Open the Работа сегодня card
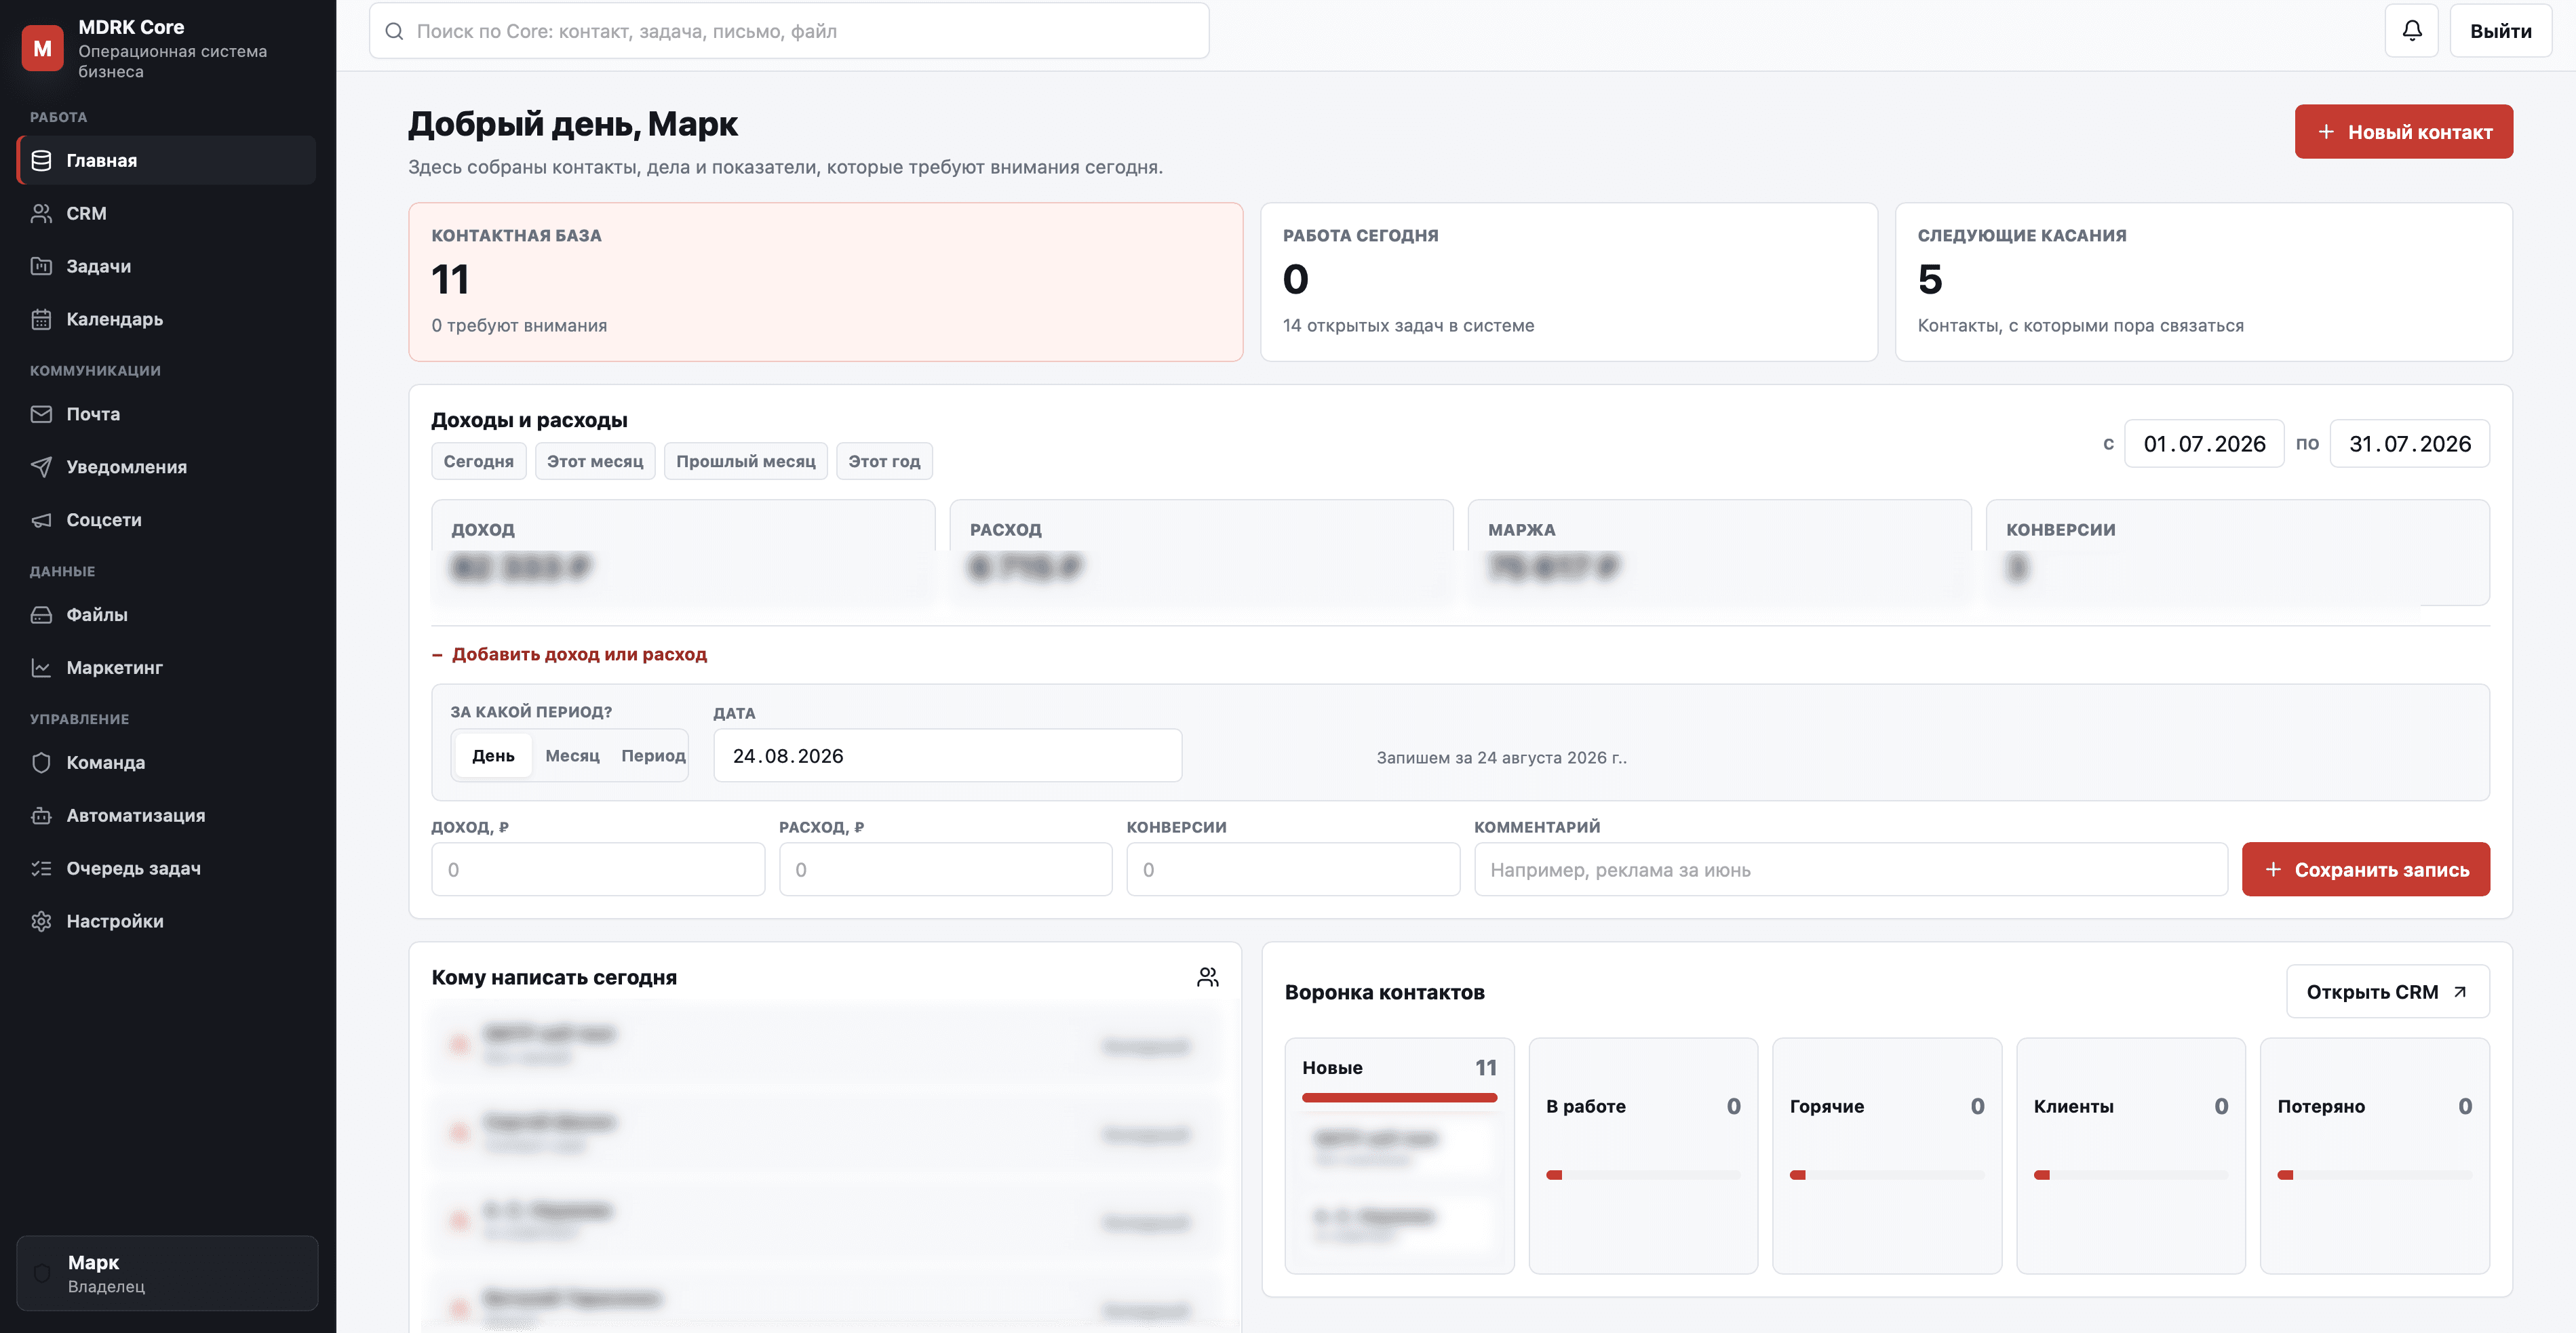 tap(1568, 282)
